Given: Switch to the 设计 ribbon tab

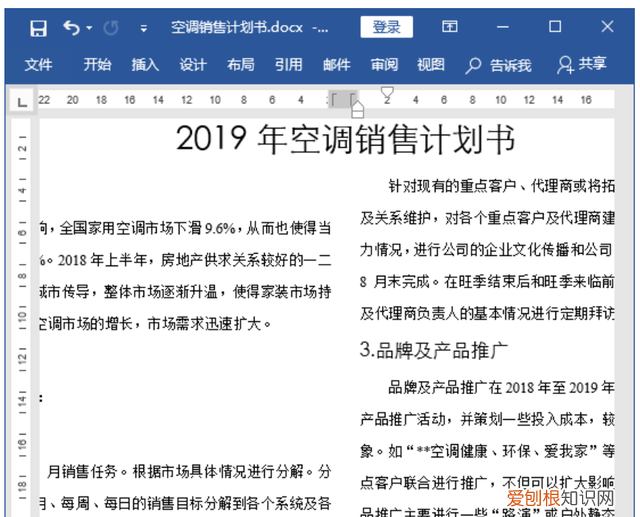Looking at the screenshot, I should tap(193, 64).
